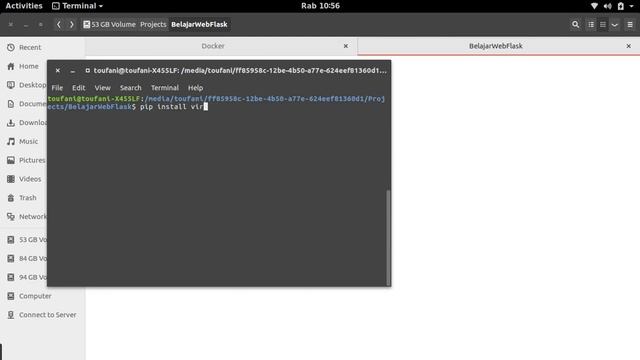Open terminal View menu
This screenshot has height=360, width=640.
[x=102, y=88]
